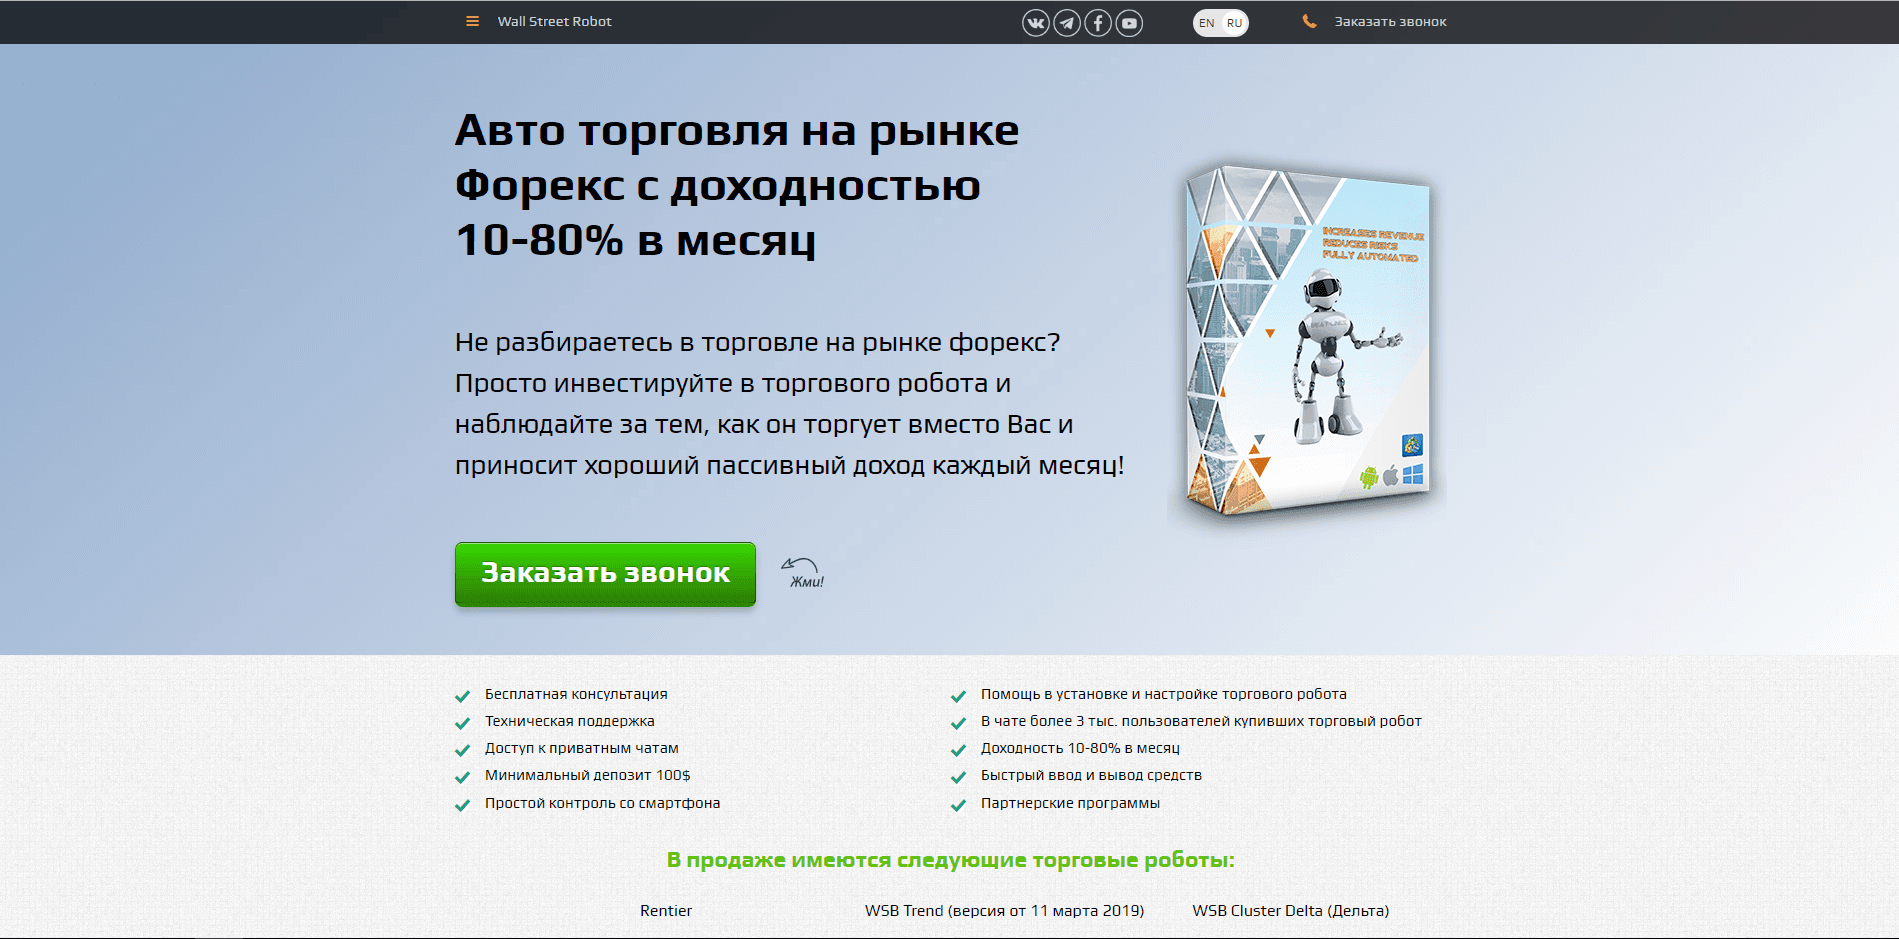This screenshot has width=1899, height=939.
Task: Toggle the EN/RU language switch
Action: click(x=1220, y=22)
